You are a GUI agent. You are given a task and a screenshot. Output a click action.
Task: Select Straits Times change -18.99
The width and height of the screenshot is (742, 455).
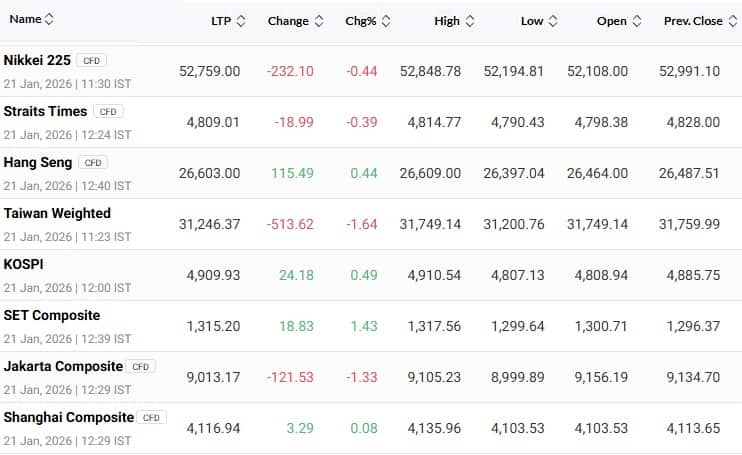click(294, 122)
